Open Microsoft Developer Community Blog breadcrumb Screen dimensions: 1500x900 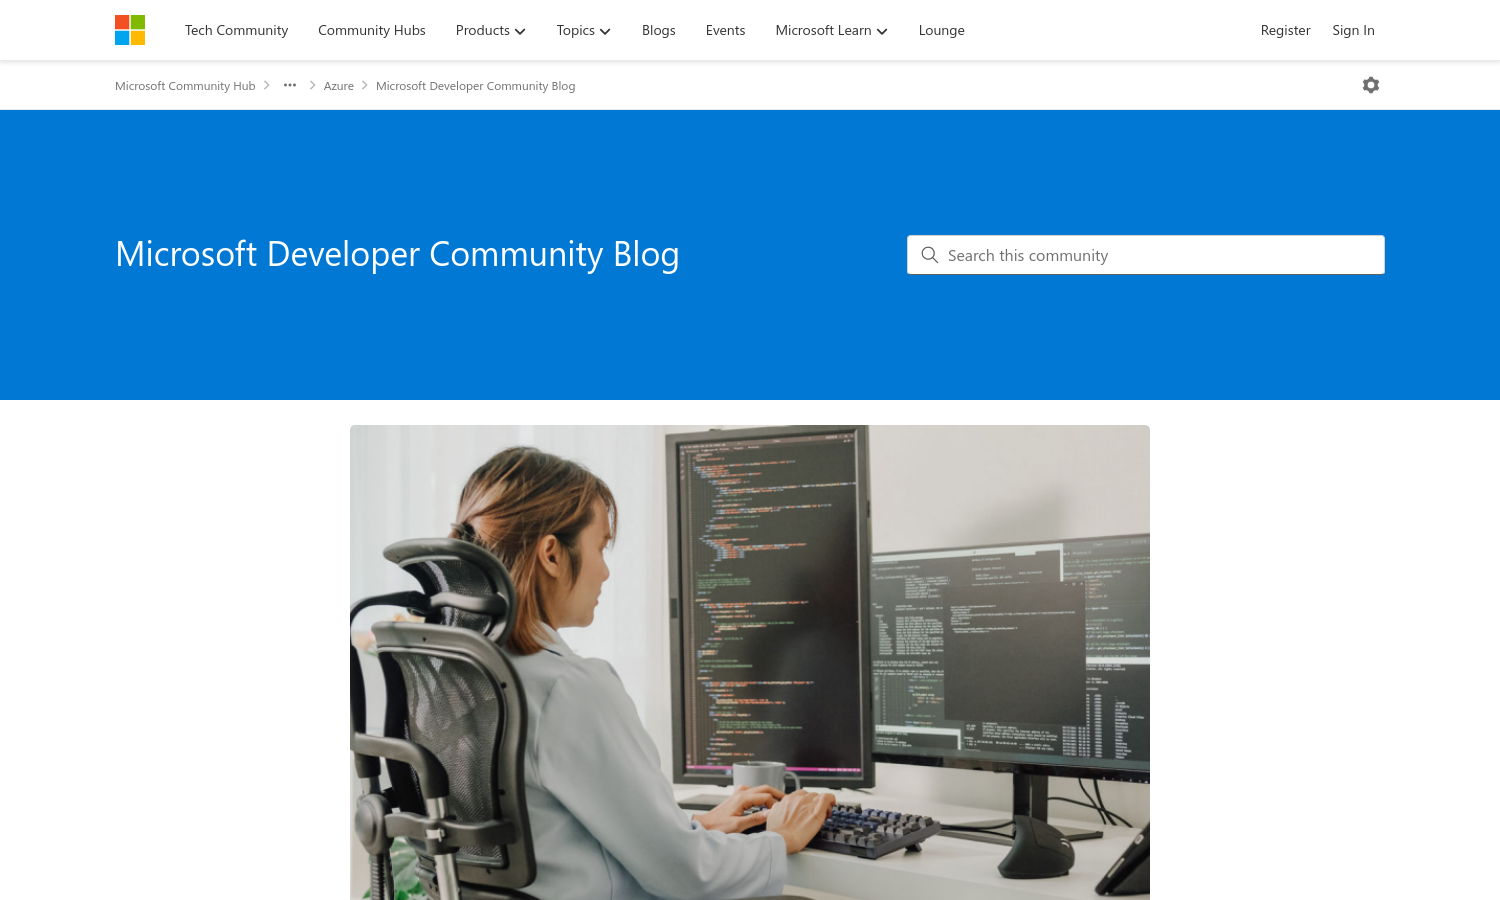pyautogui.click(x=475, y=86)
